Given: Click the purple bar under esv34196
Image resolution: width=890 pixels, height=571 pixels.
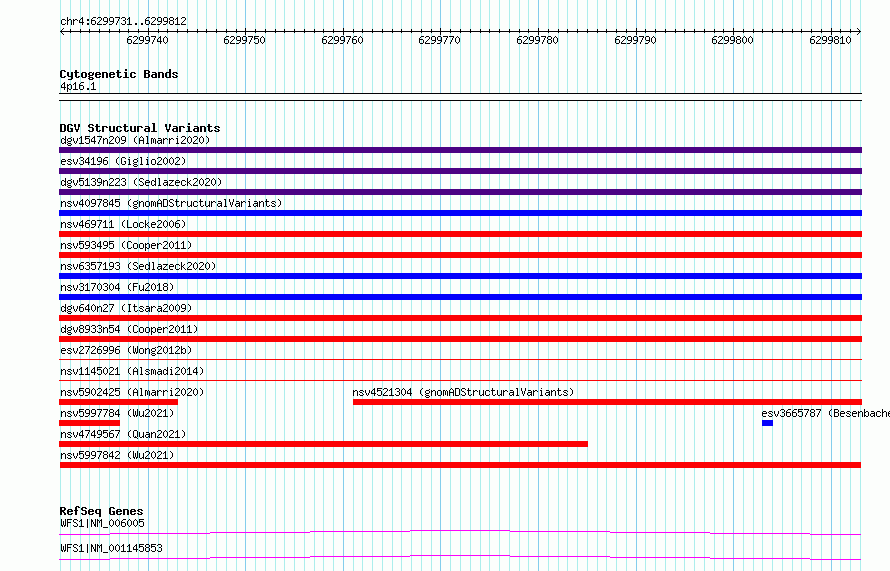Looking at the screenshot, I should [460, 171].
